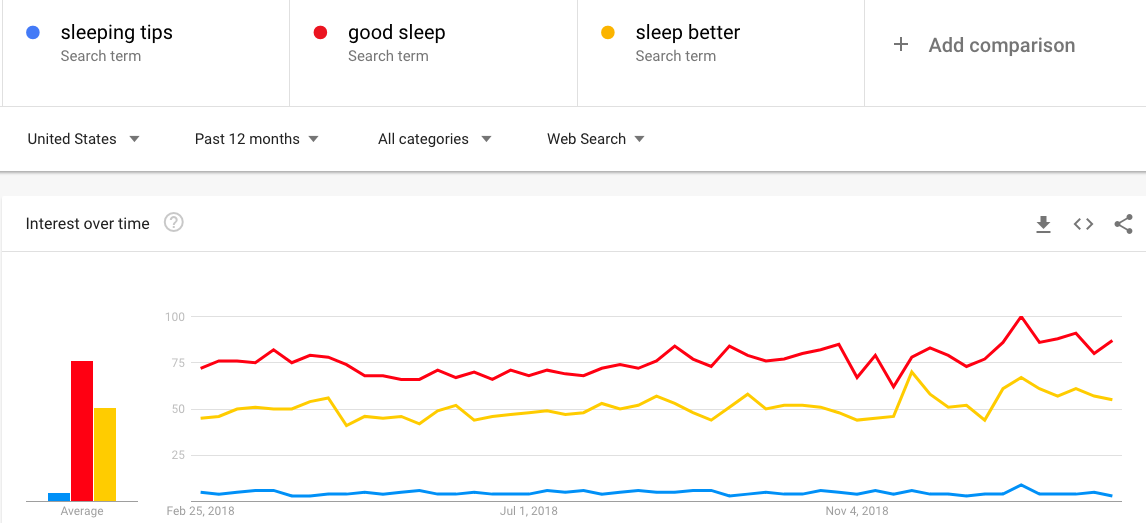
Task: Open the embed code icon
Action: click(x=1083, y=224)
